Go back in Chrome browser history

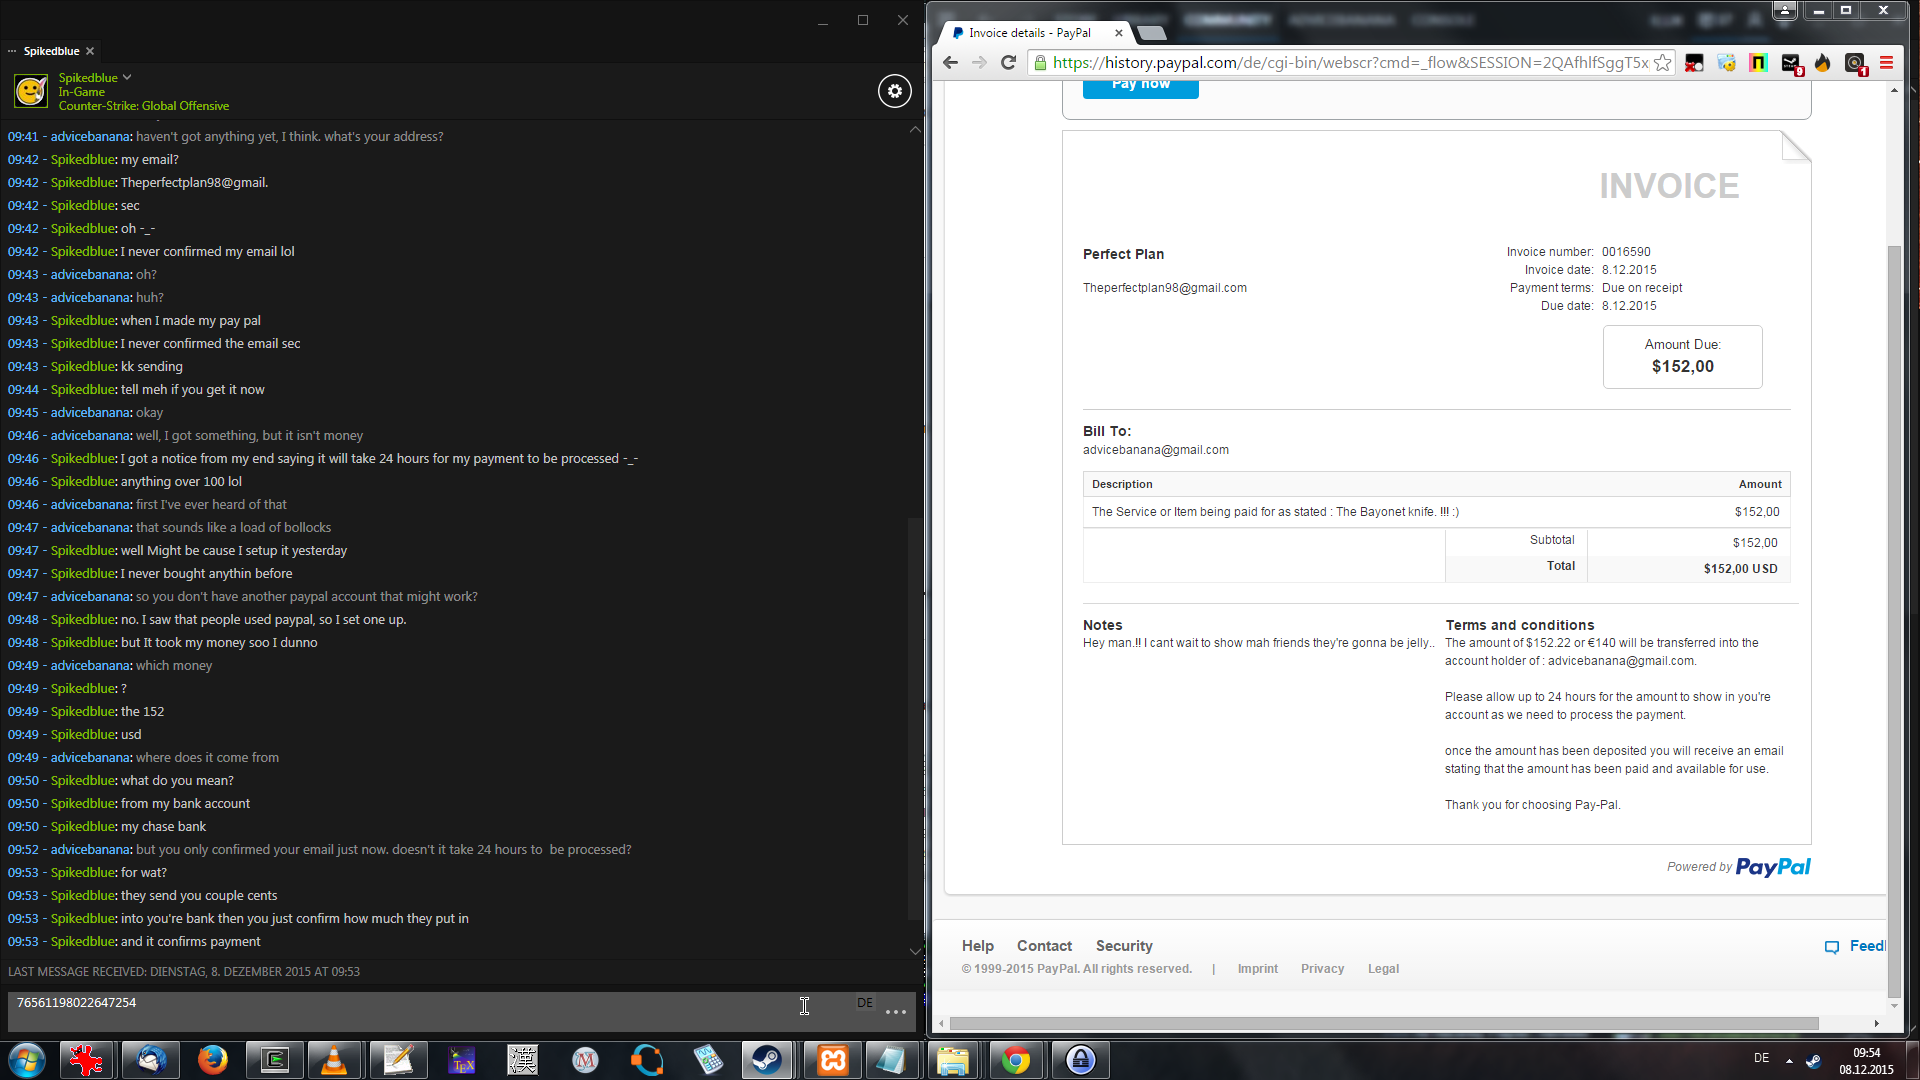pyautogui.click(x=950, y=62)
